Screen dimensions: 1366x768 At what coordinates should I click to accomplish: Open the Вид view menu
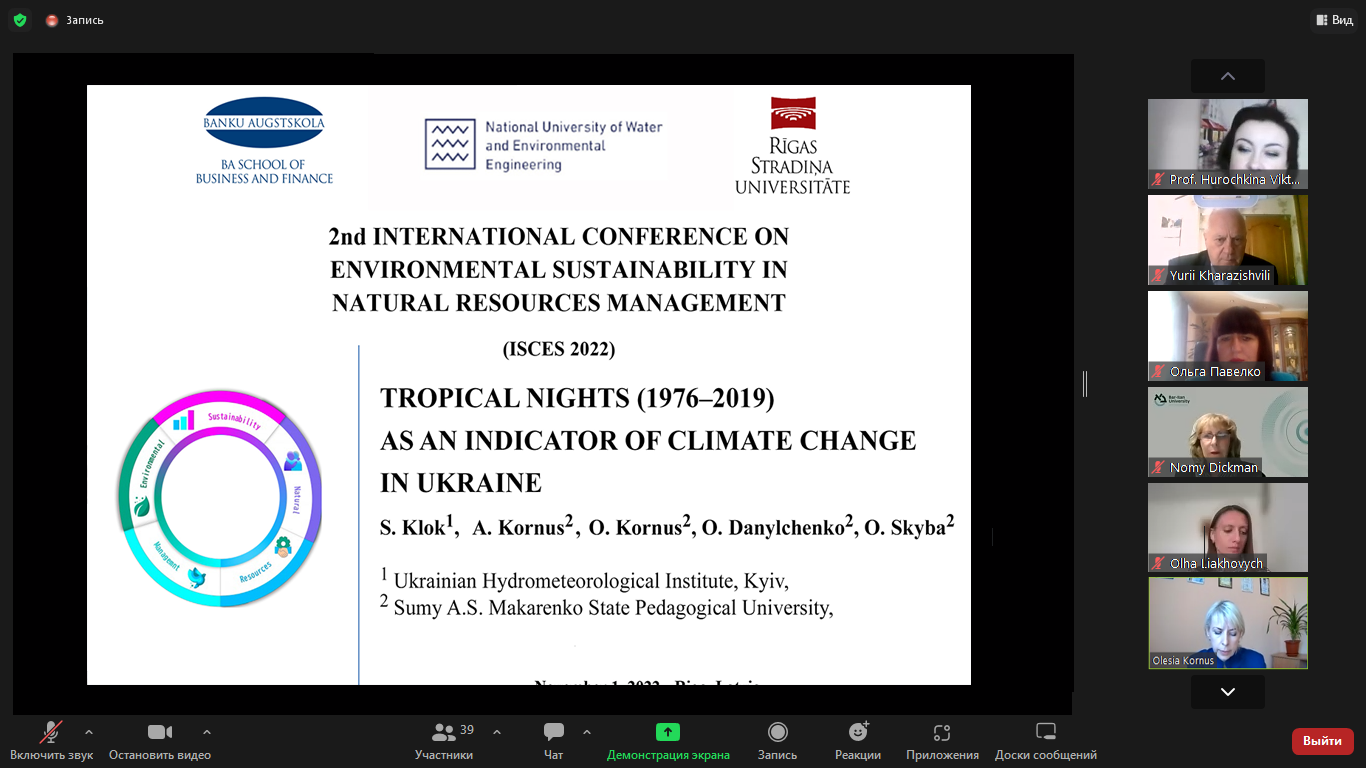1334,20
